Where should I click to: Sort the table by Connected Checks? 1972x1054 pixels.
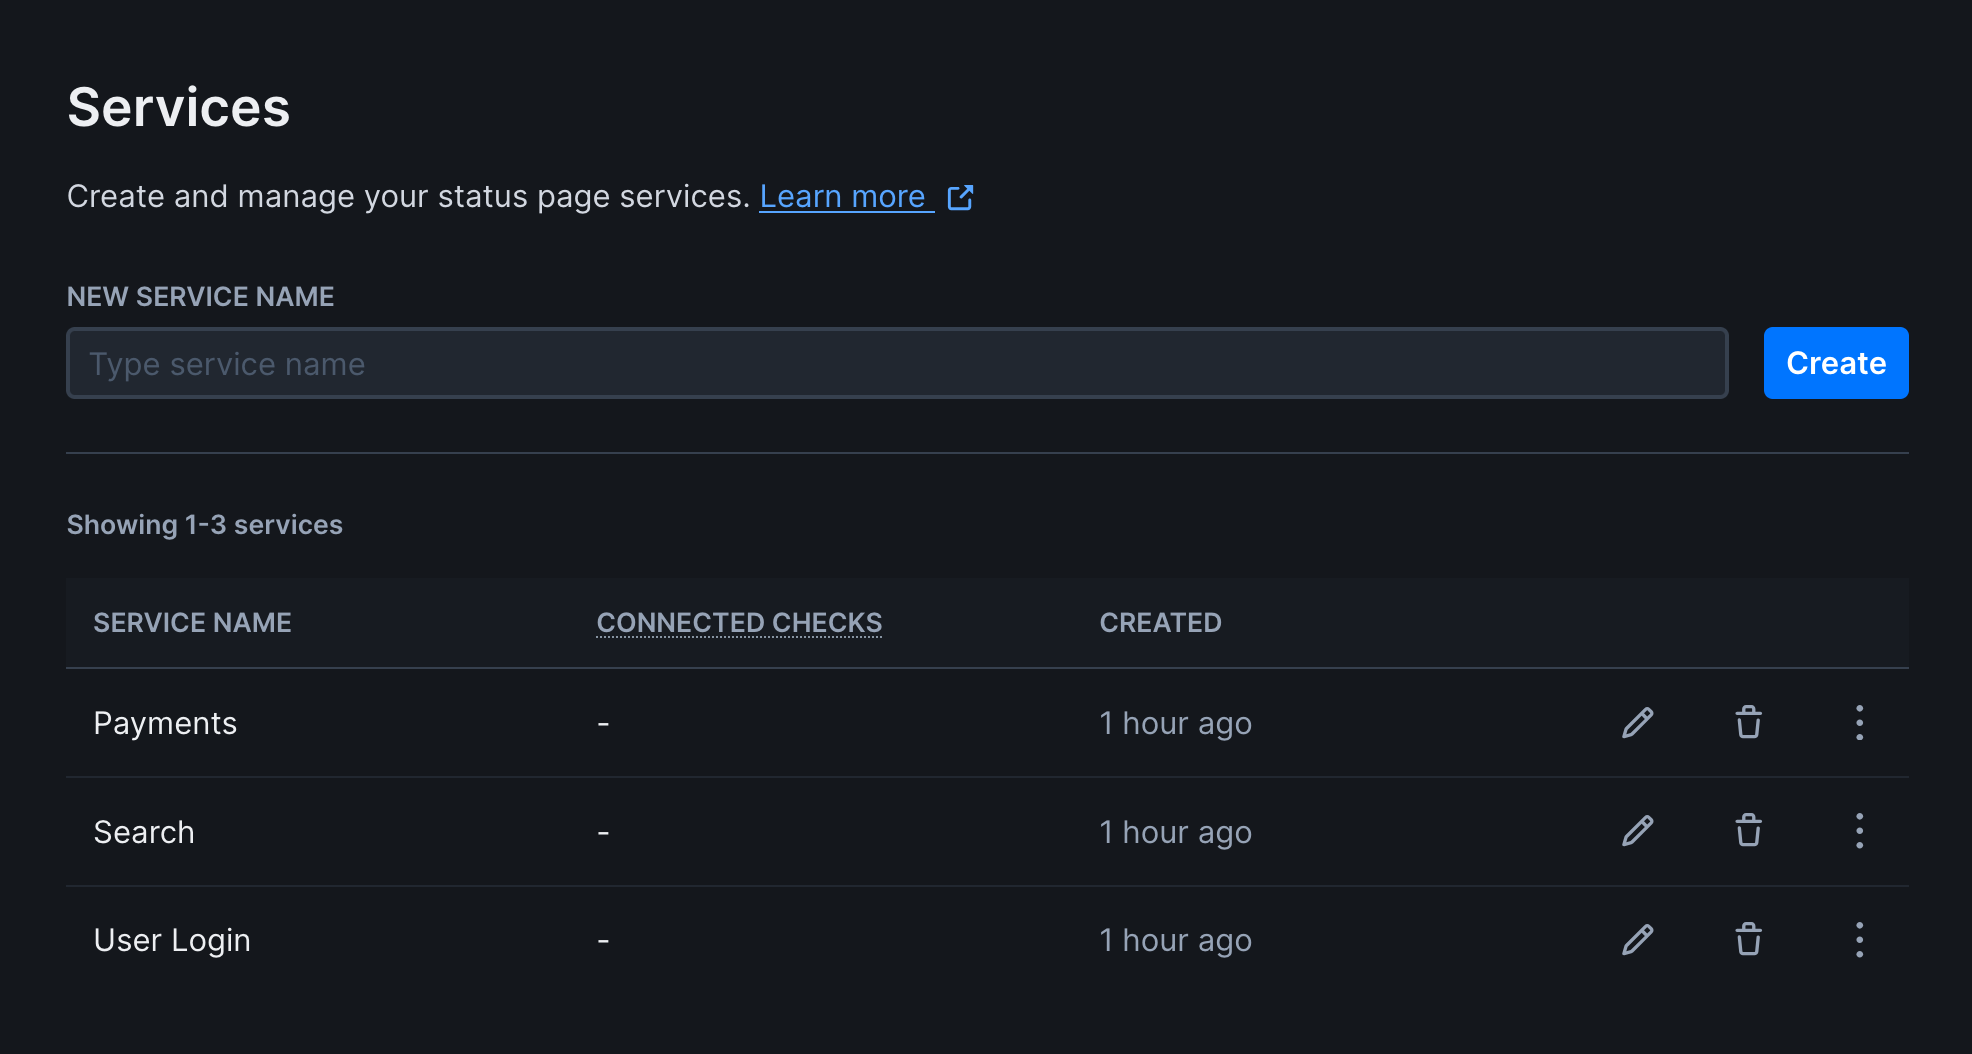739,622
